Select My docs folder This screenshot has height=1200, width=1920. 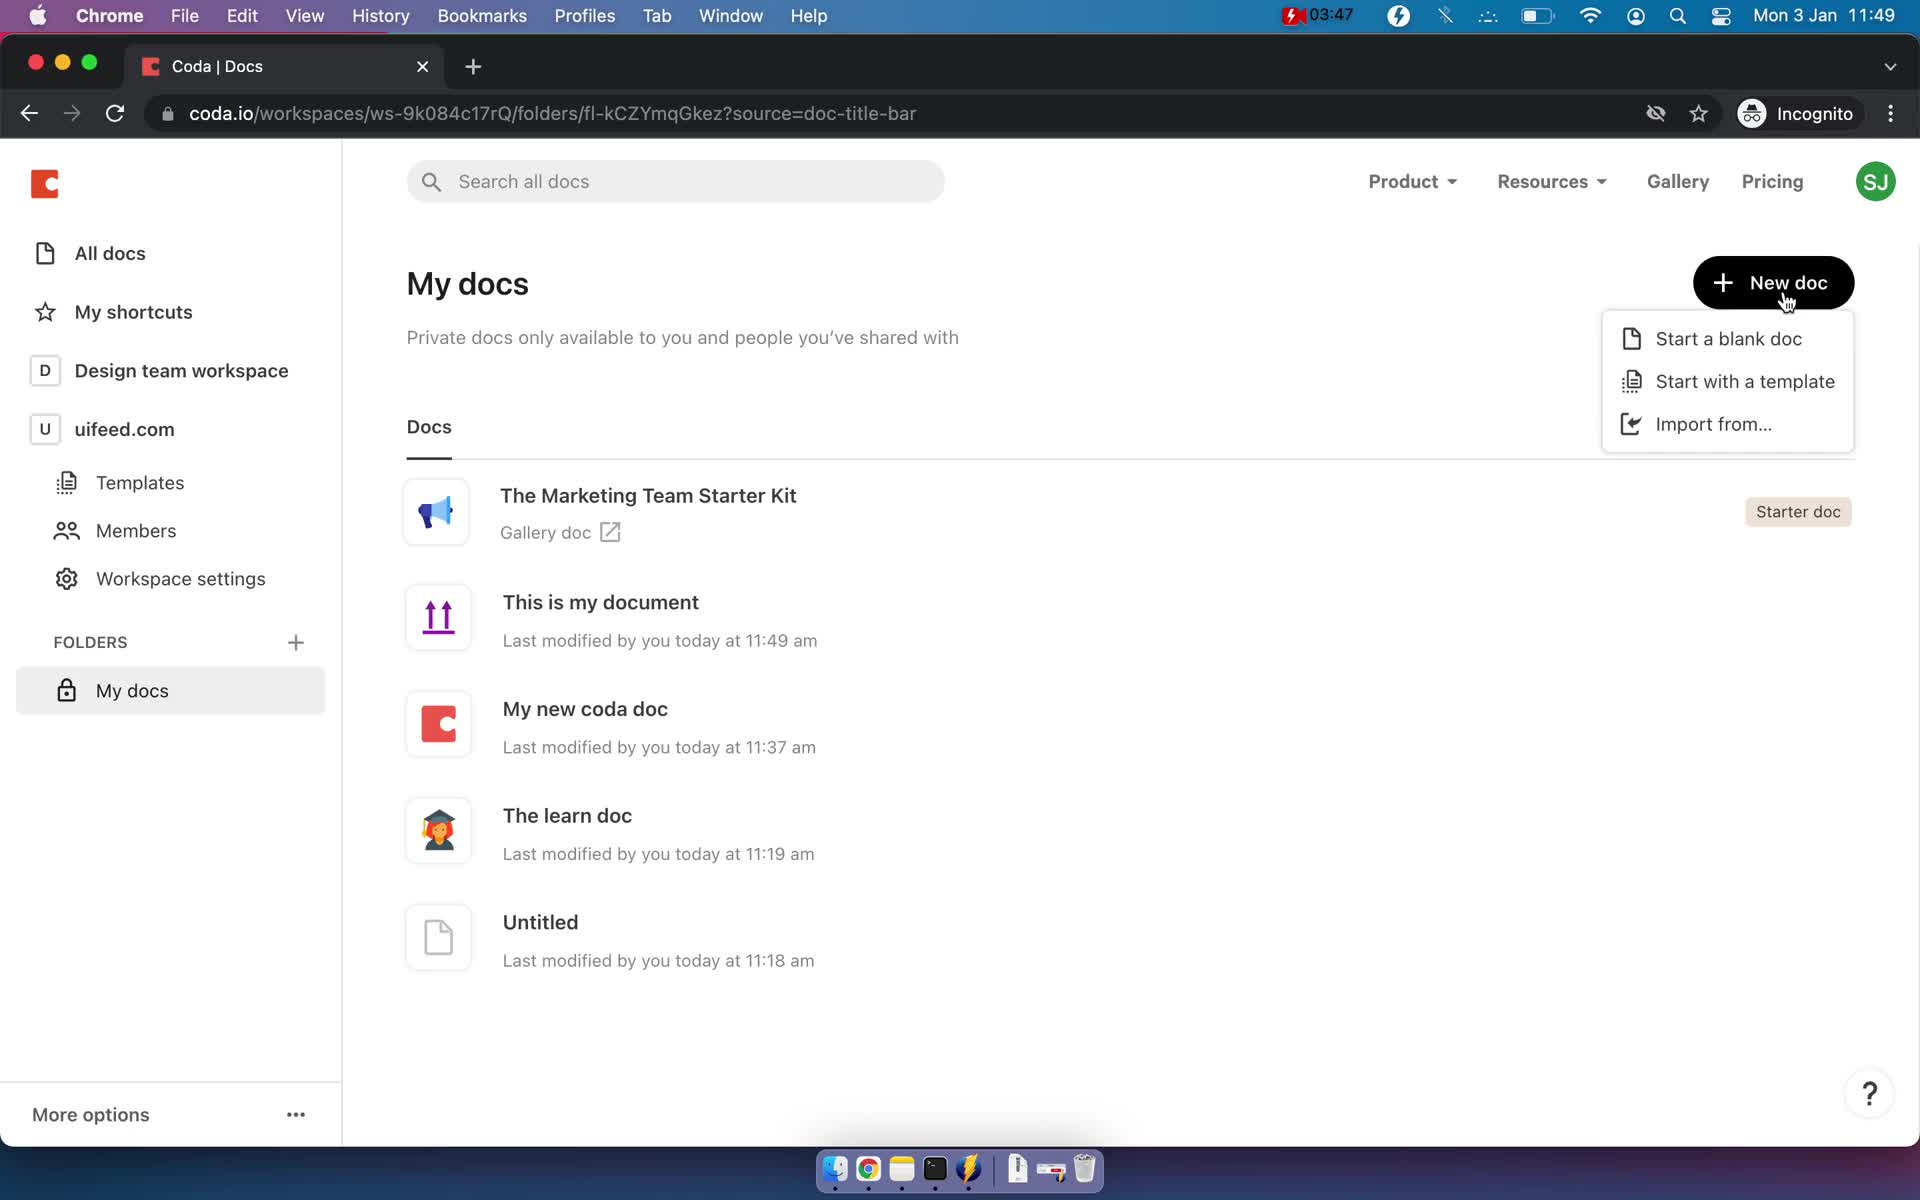tap(171, 691)
